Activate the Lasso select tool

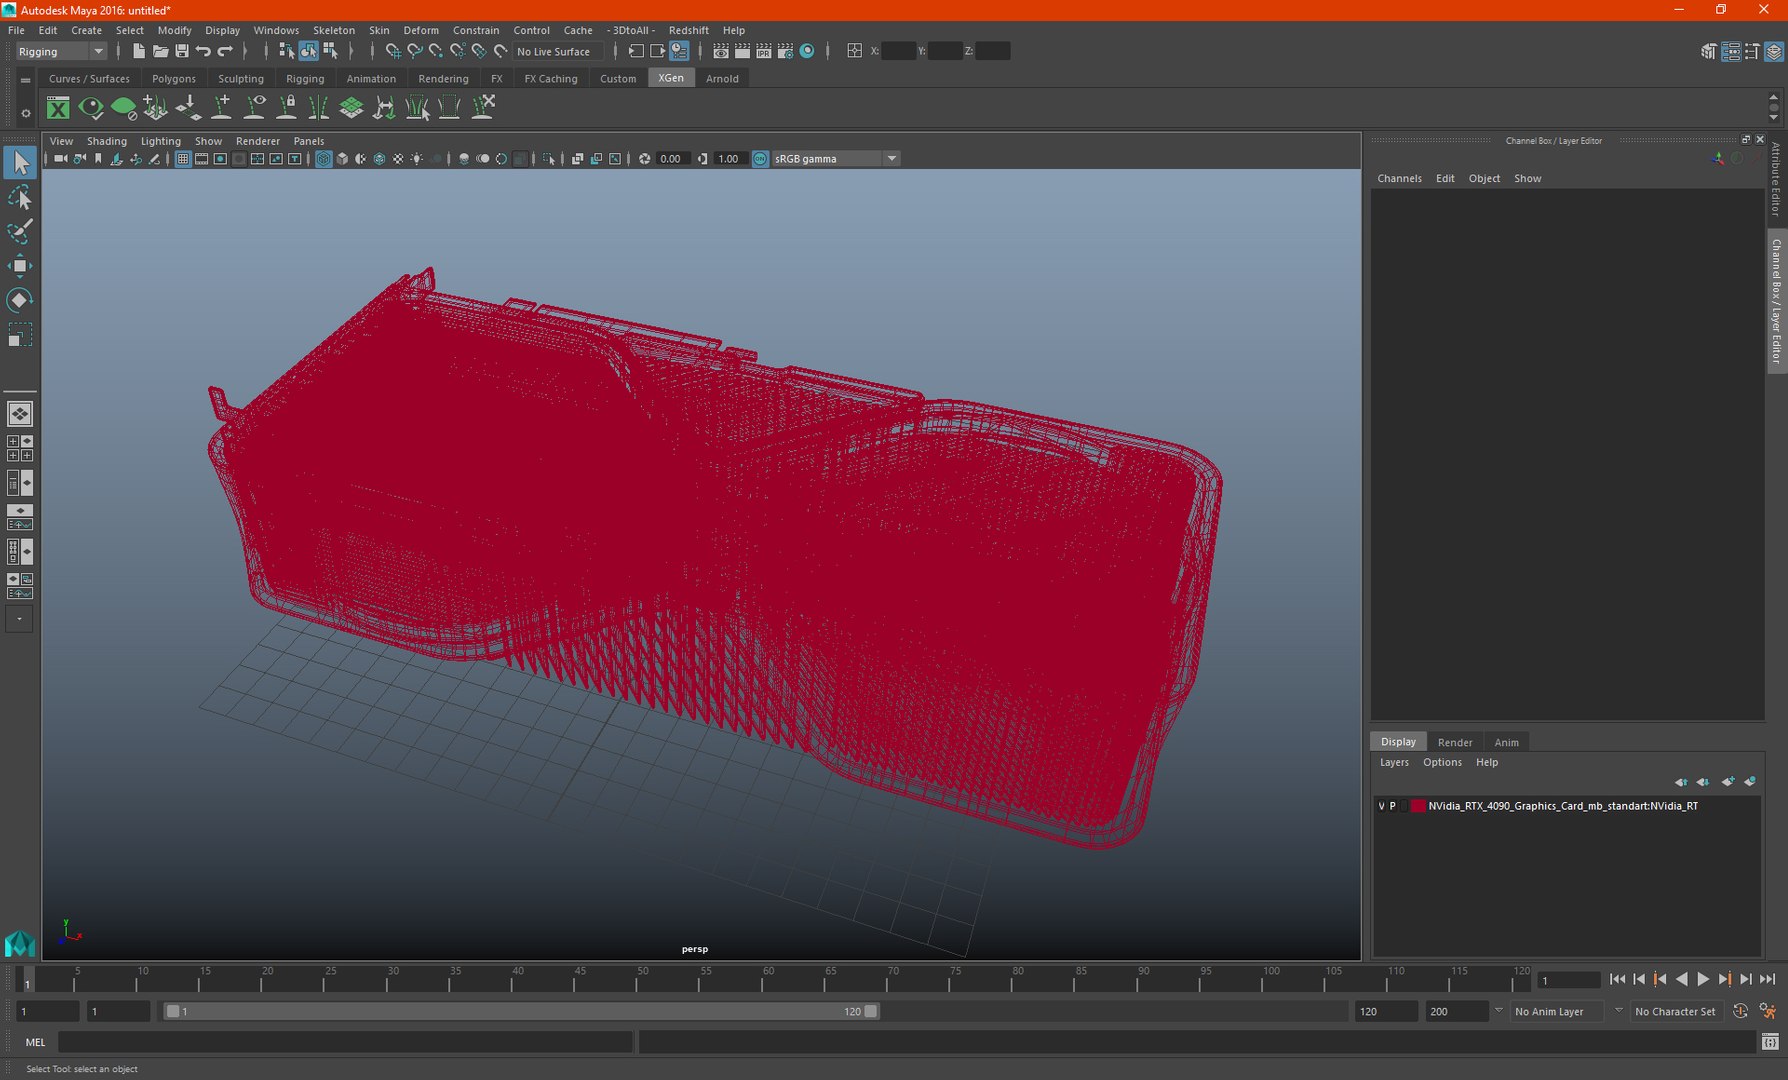(19, 197)
